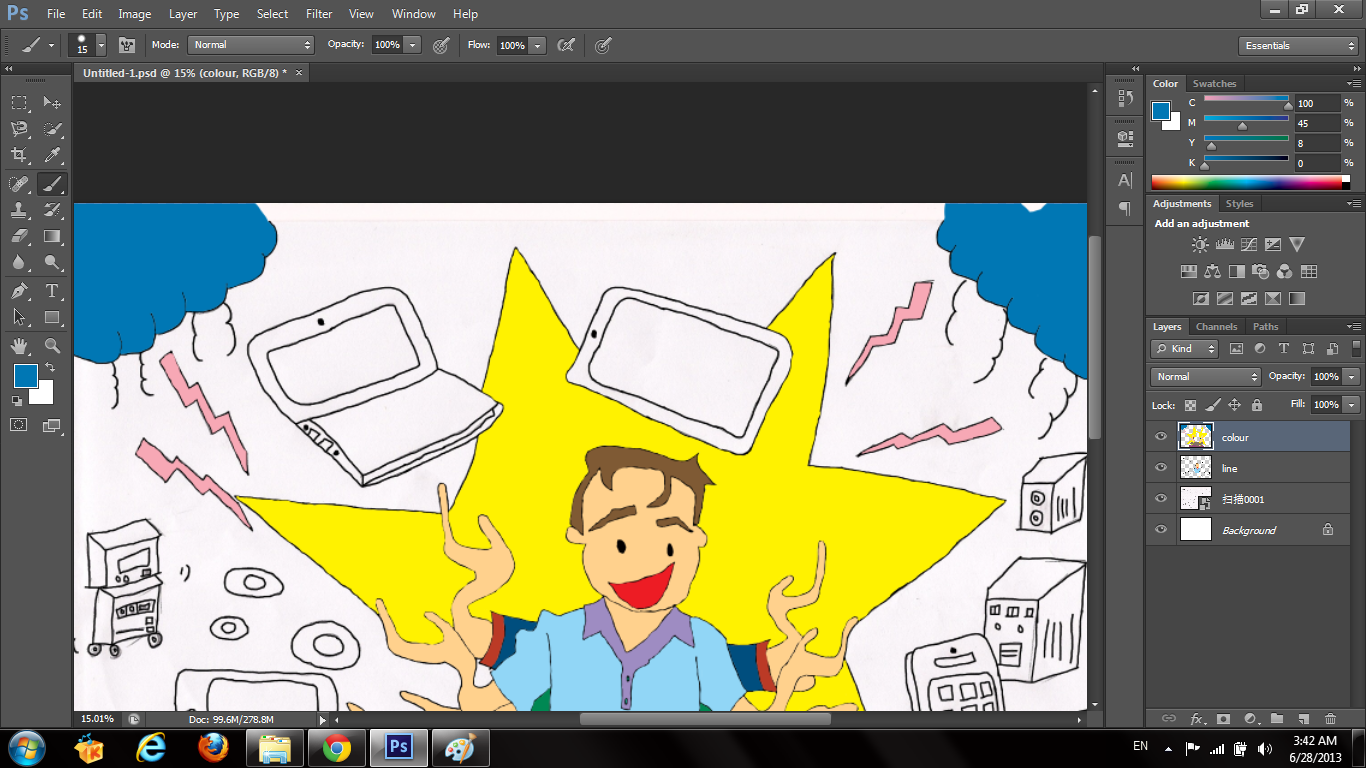This screenshot has height=768, width=1366.
Task: Select the Eyedropper tool
Action: 52,155
